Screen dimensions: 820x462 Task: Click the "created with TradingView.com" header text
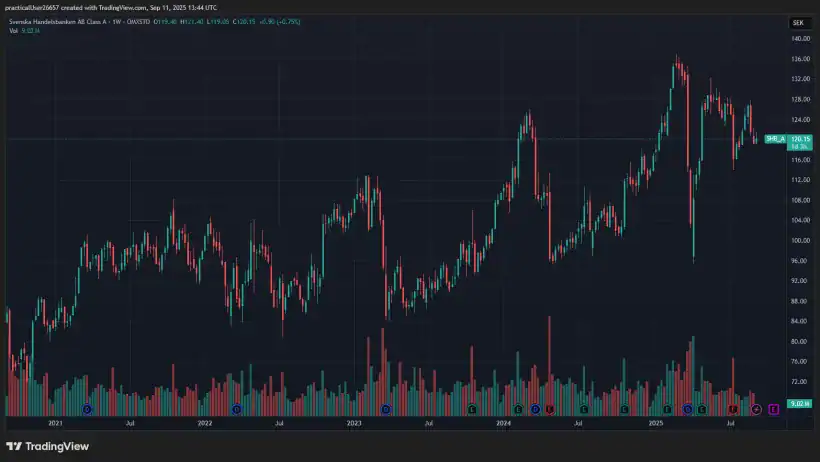click(x=100, y=7)
